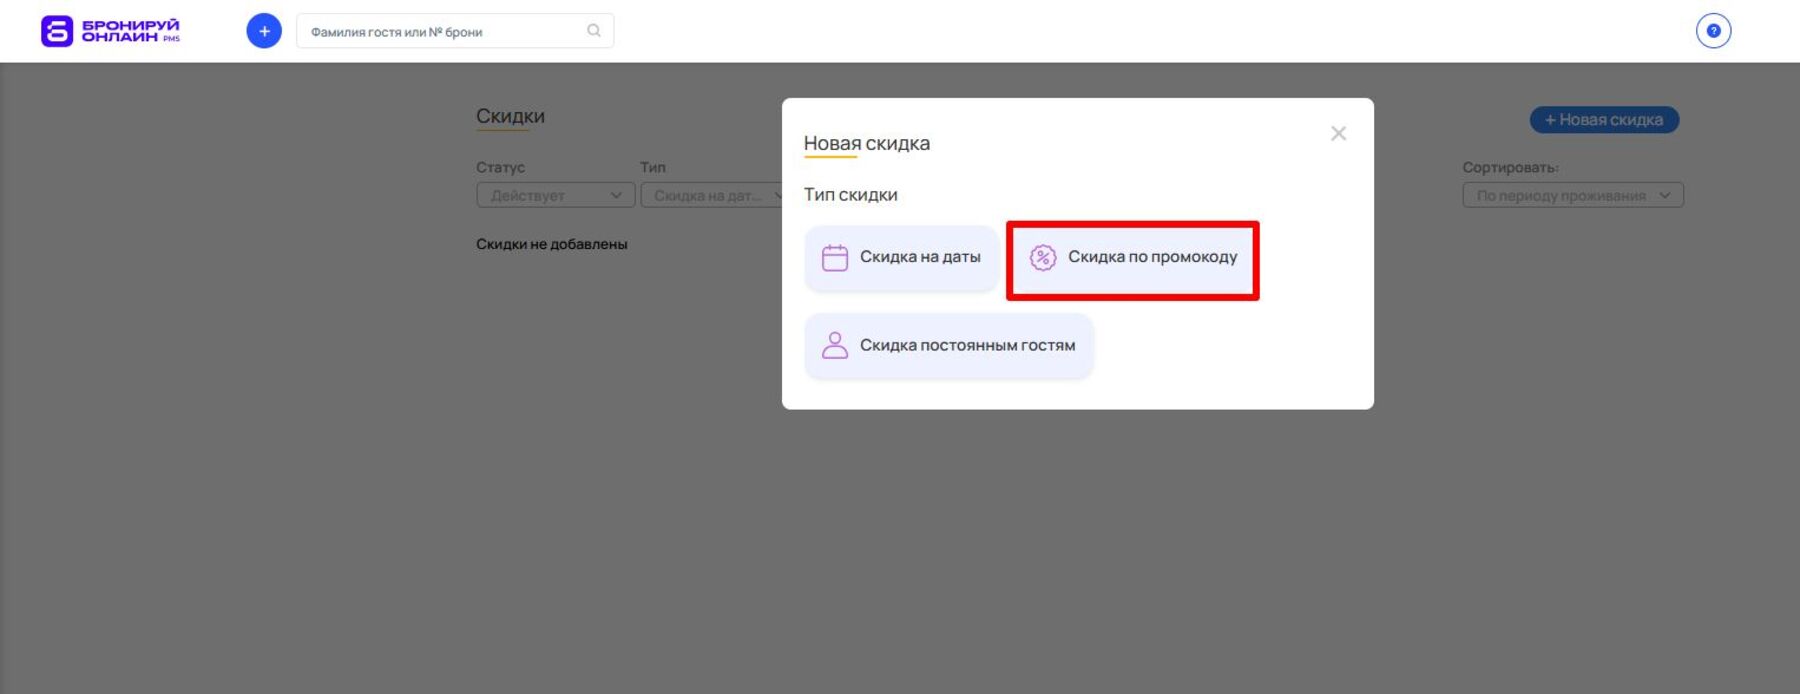
Task: Click the Бронируй Онлайн logo
Action: (x=110, y=31)
